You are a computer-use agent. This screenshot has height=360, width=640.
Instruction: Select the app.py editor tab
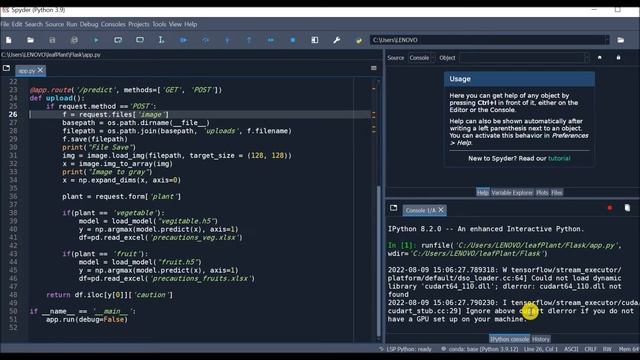pyautogui.click(x=27, y=71)
